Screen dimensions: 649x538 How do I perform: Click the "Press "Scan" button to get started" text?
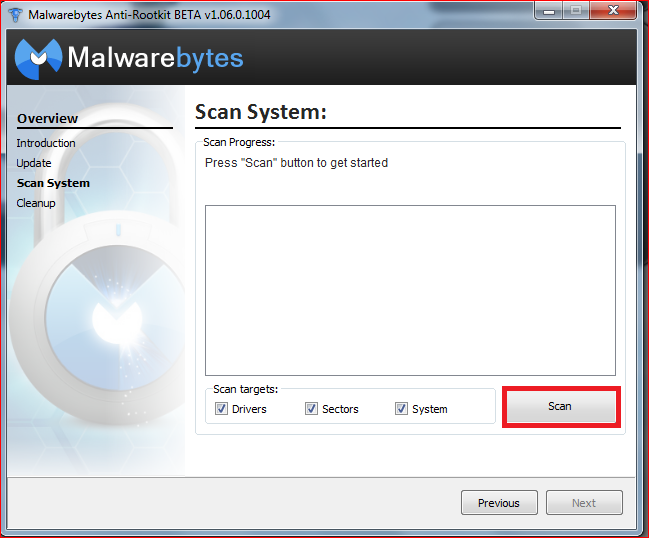click(296, 163)
